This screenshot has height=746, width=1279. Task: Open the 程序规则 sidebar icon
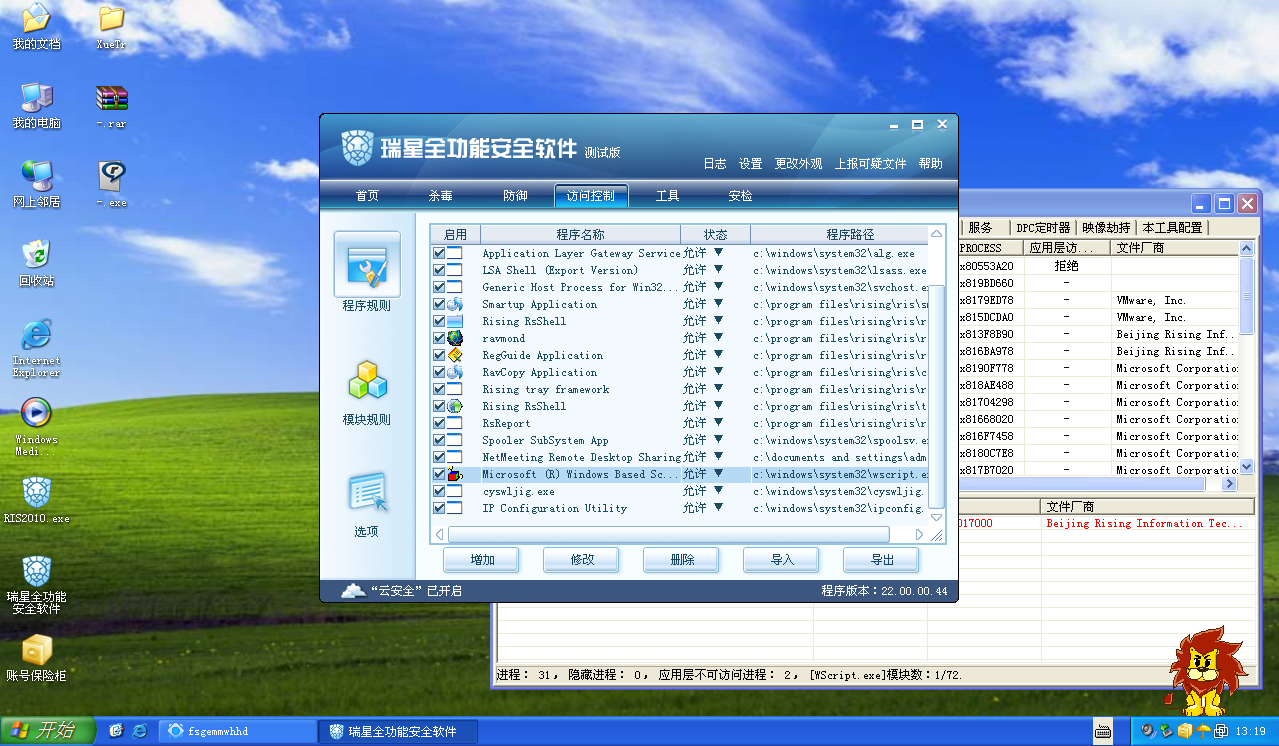(x=367, y=265)
